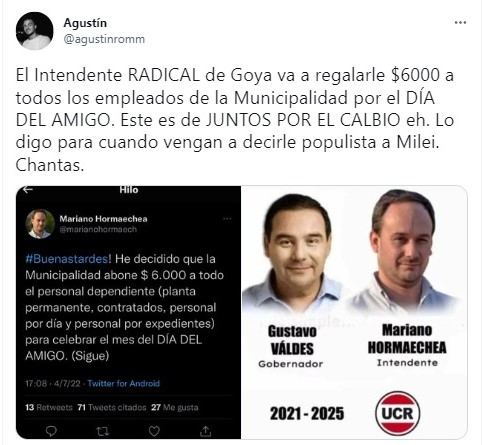Open the 13 Retweets count
This screenshot has height=445, width=482.
(49, 407)
